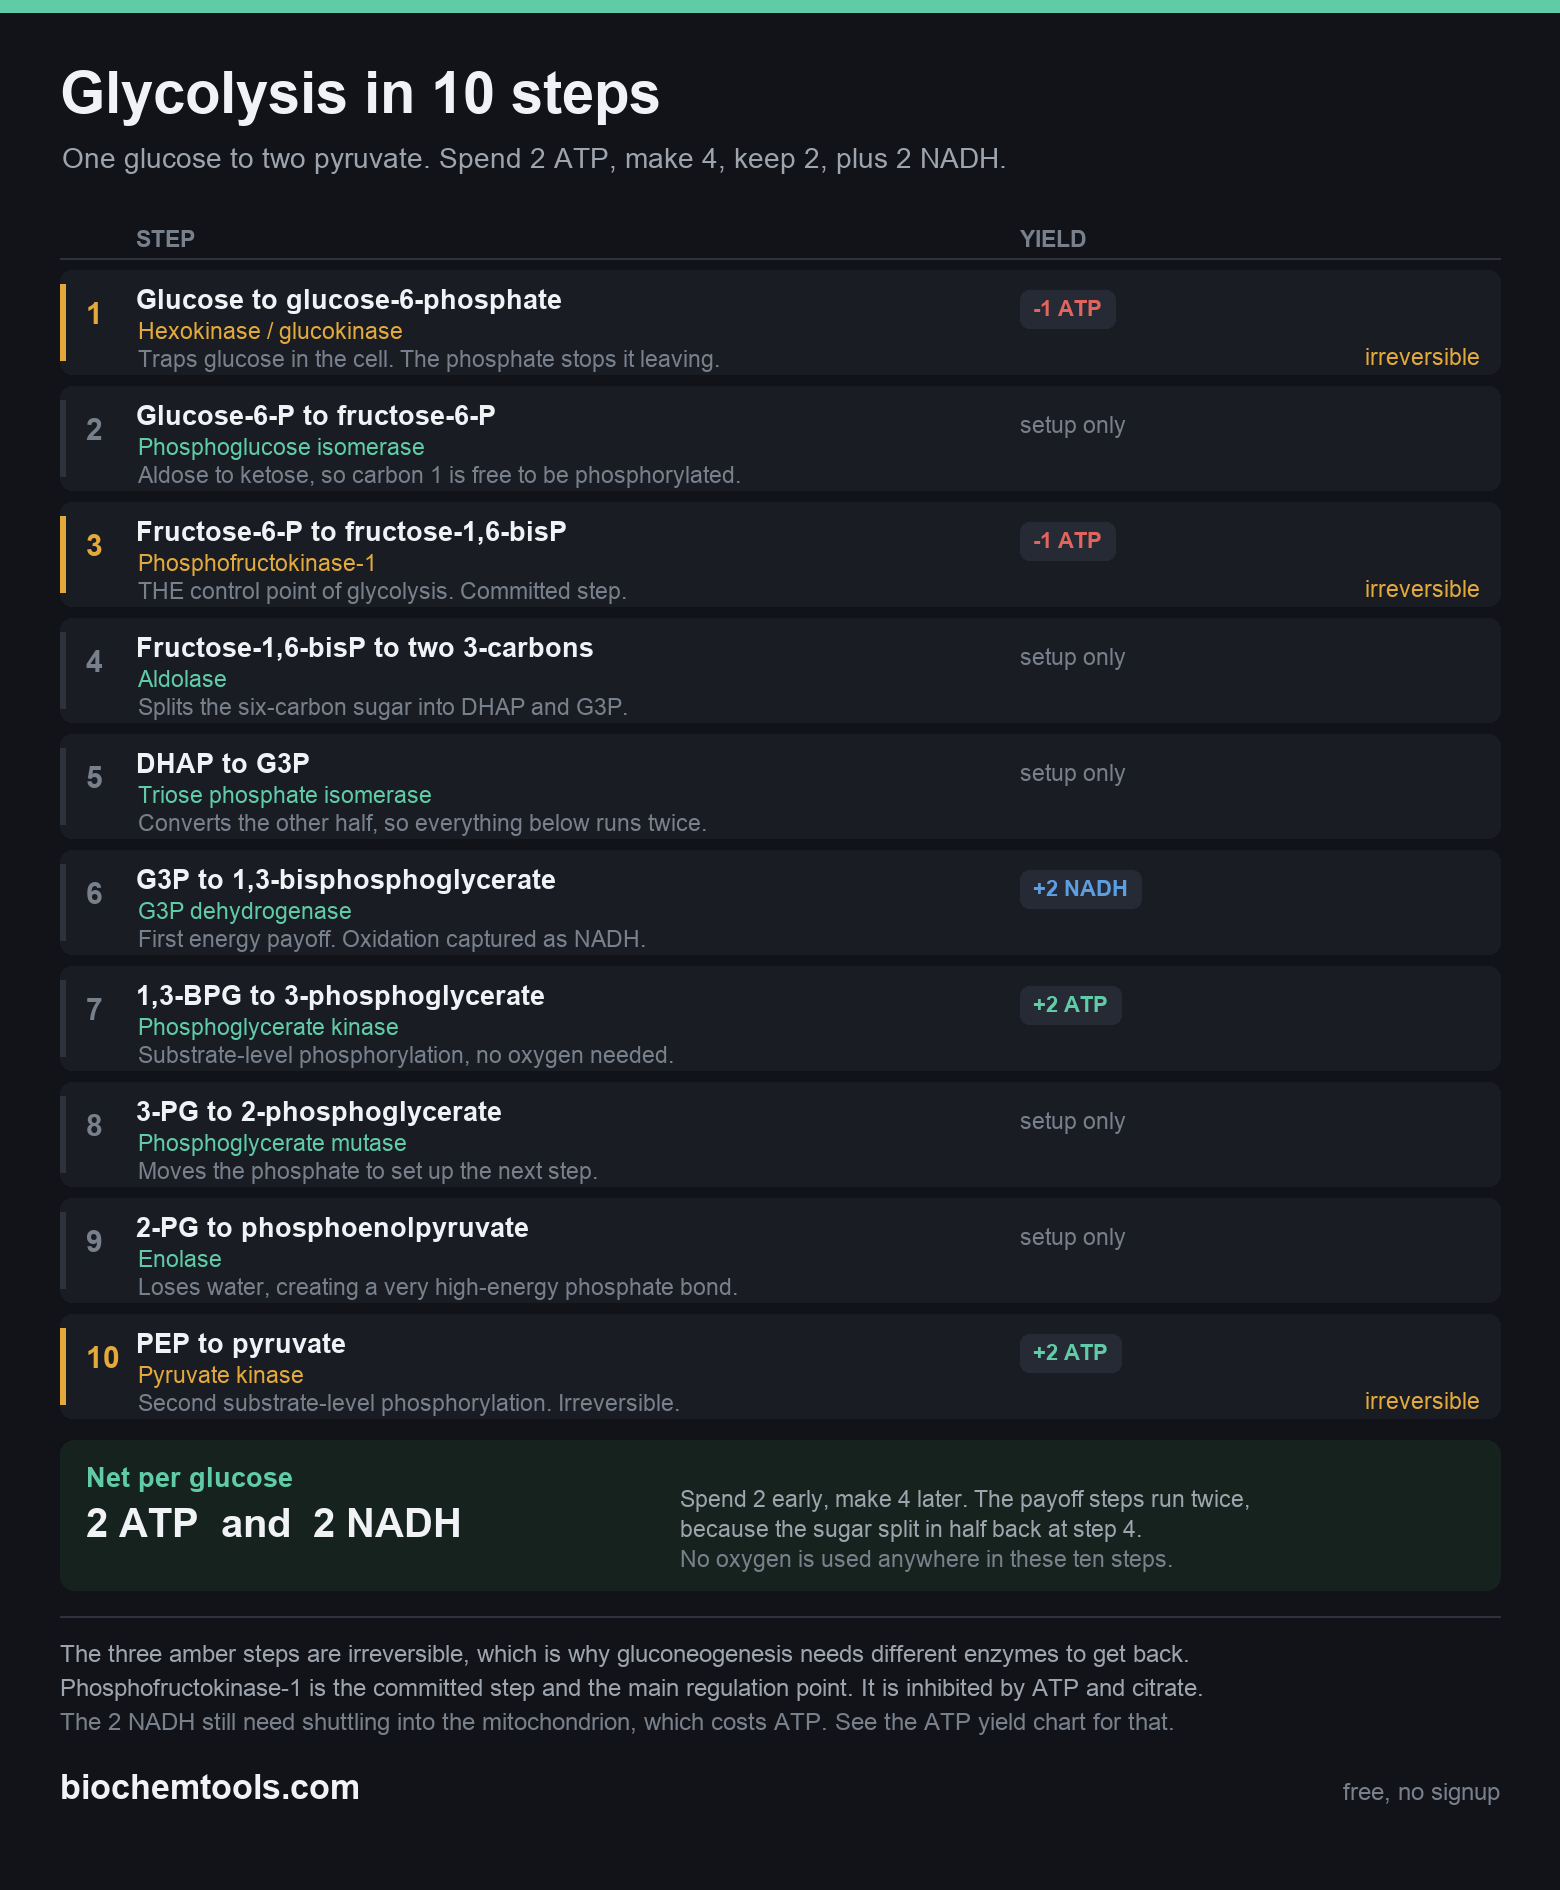Image resolution: width=1560 pixels, height=1890 pixels.
Task: Click the Hexokinase / glucokinase enzyme name
Action: point(270,331)
